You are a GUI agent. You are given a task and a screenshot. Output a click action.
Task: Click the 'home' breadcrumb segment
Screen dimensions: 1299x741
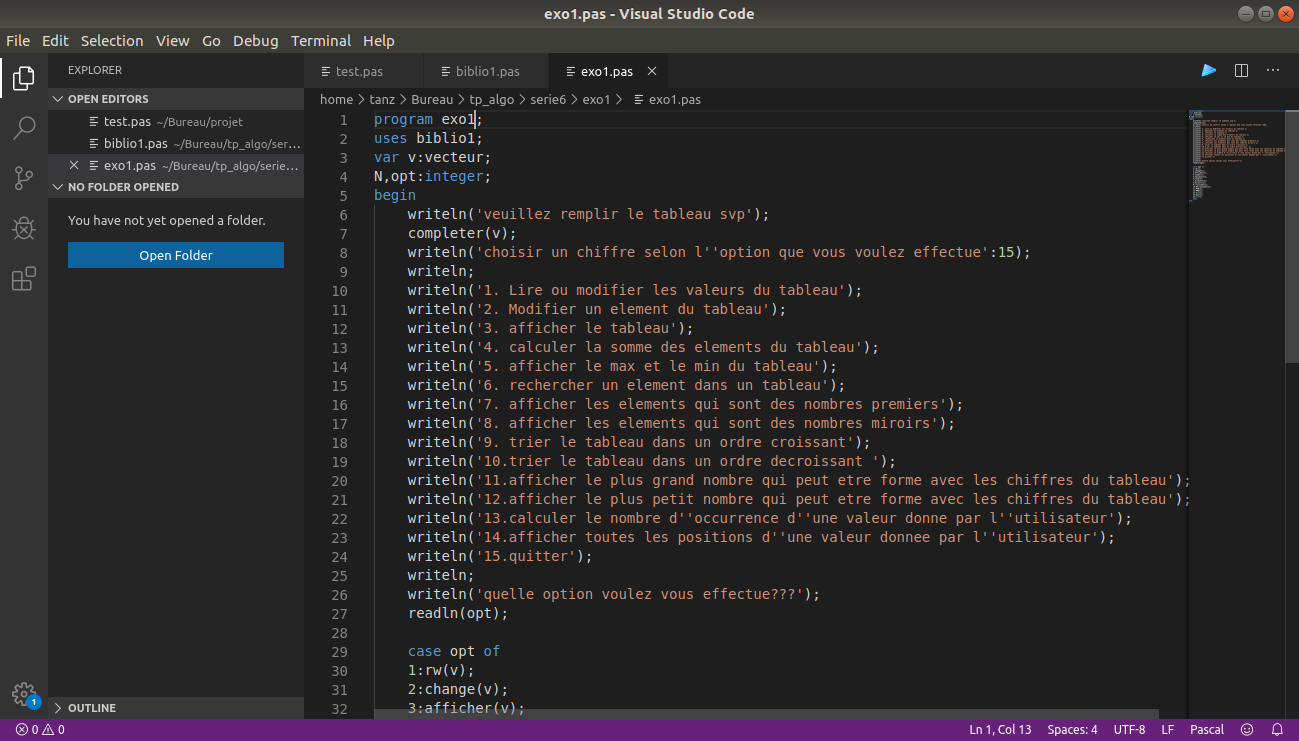click(x=336, y=99)
